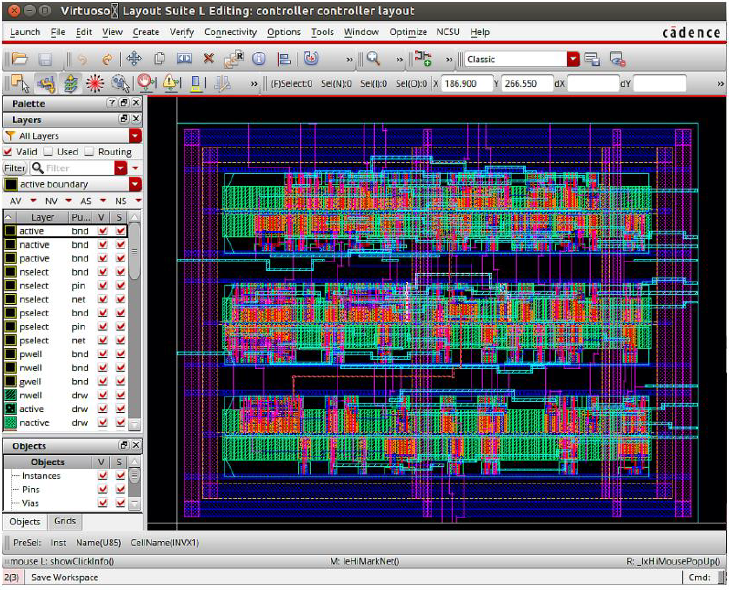Open the Edit Properties info icon
This screenshot has width=729, height=590.
click(x=258, y=59)
